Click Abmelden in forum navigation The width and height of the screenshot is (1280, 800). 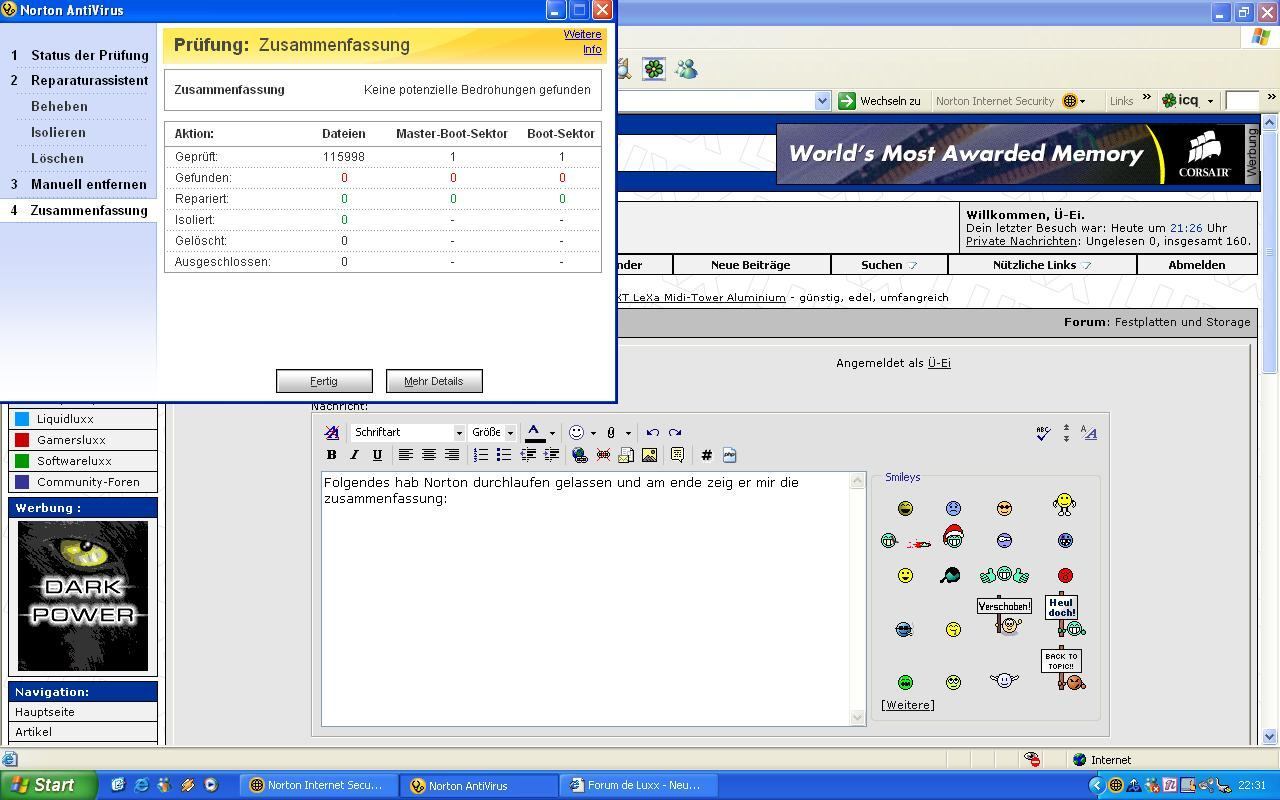pyautogui.click(x=1196, y=265)
